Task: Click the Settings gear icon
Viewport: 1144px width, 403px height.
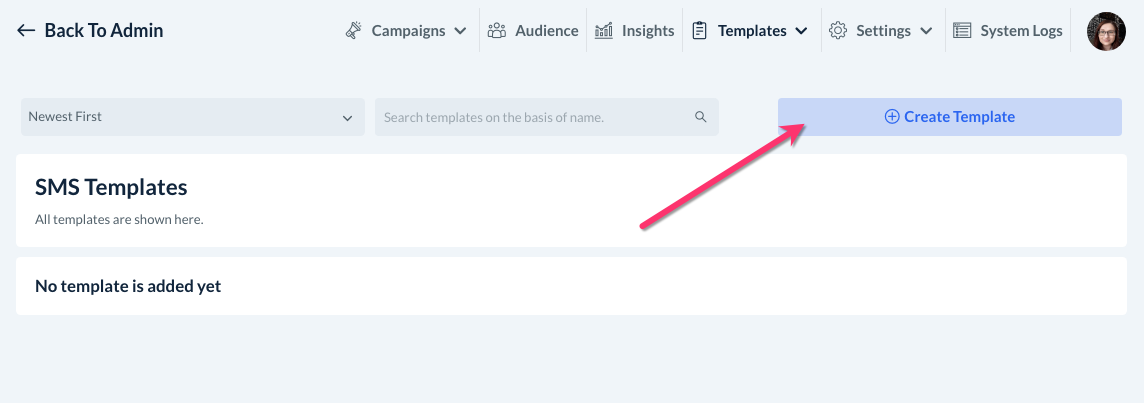Action: click(838, 31)
